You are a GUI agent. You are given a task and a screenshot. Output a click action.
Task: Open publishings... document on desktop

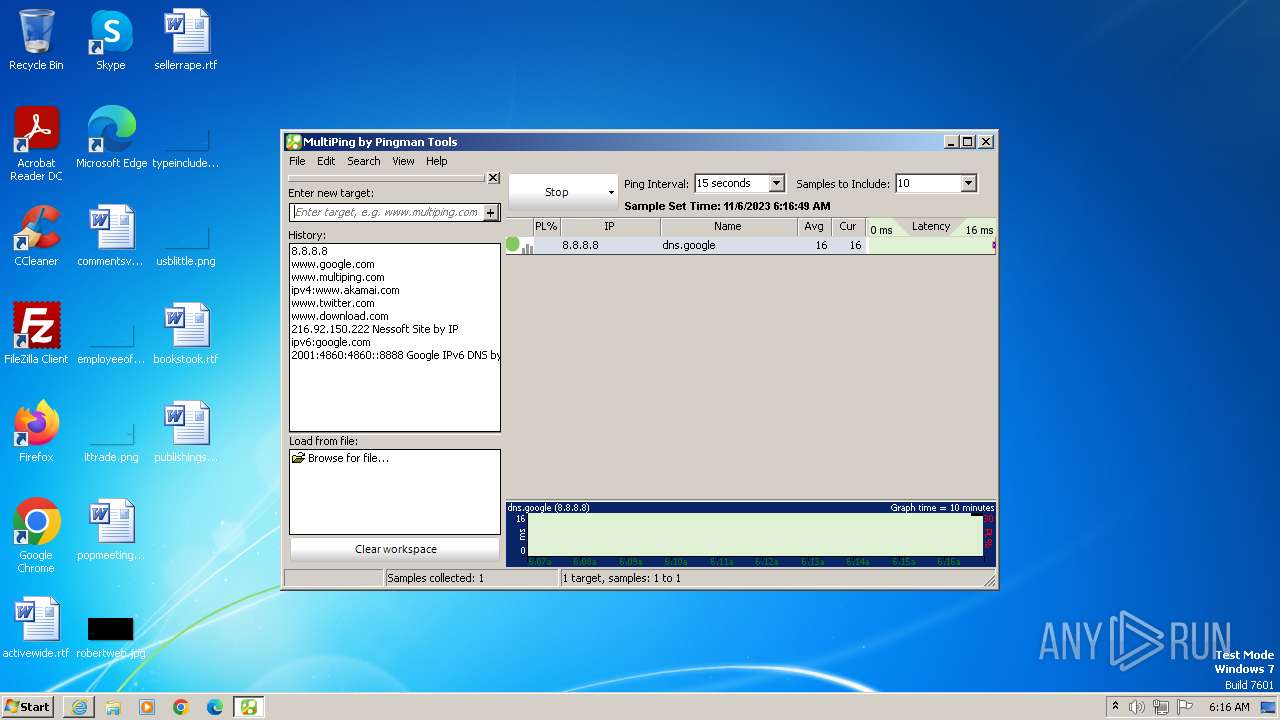coord(186,432)
